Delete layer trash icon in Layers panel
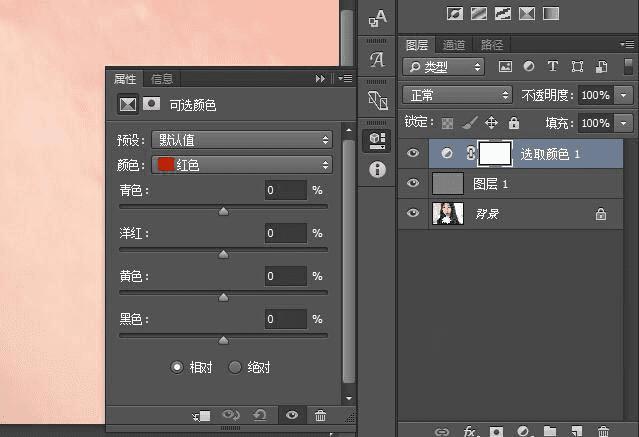 (x=603, y=431)
